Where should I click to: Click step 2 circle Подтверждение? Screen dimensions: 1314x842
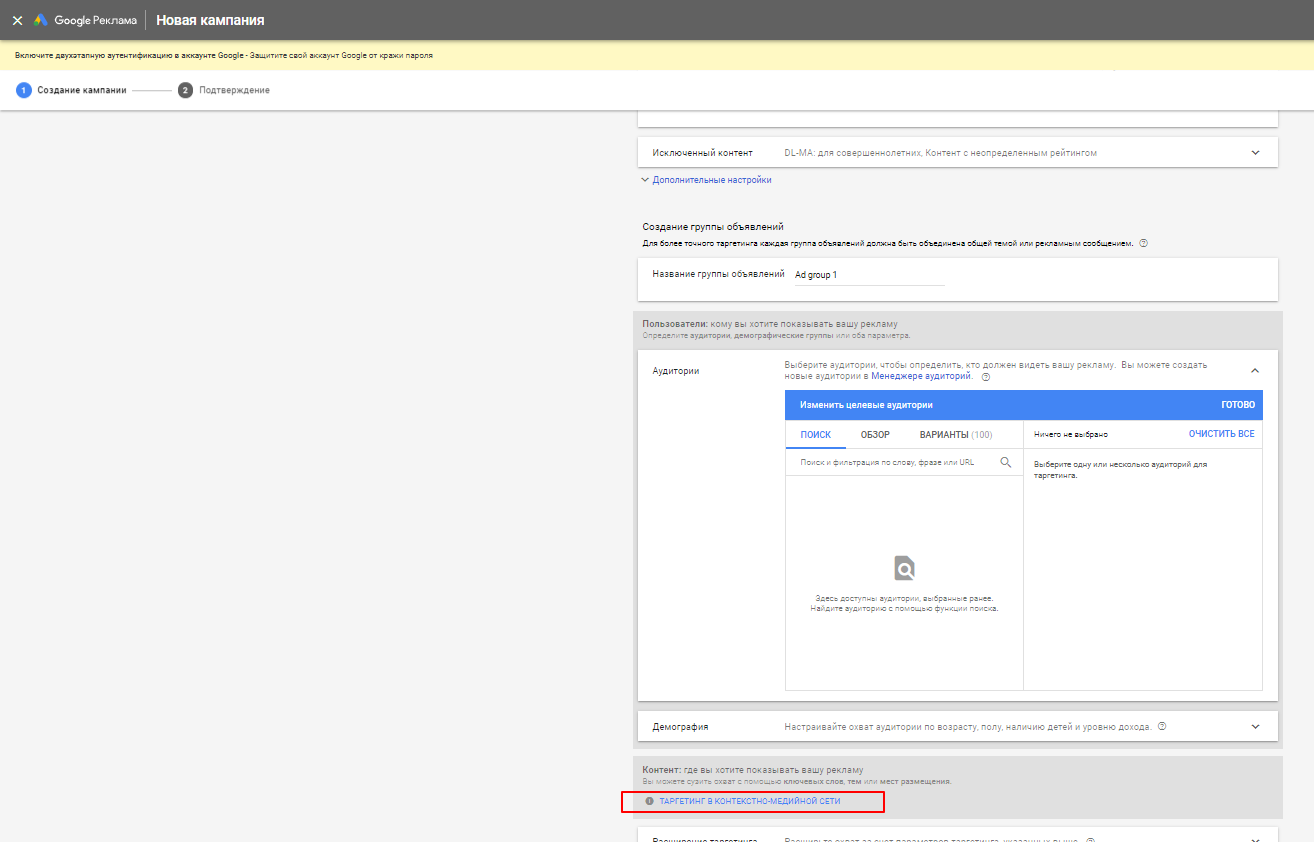(185, 90)
